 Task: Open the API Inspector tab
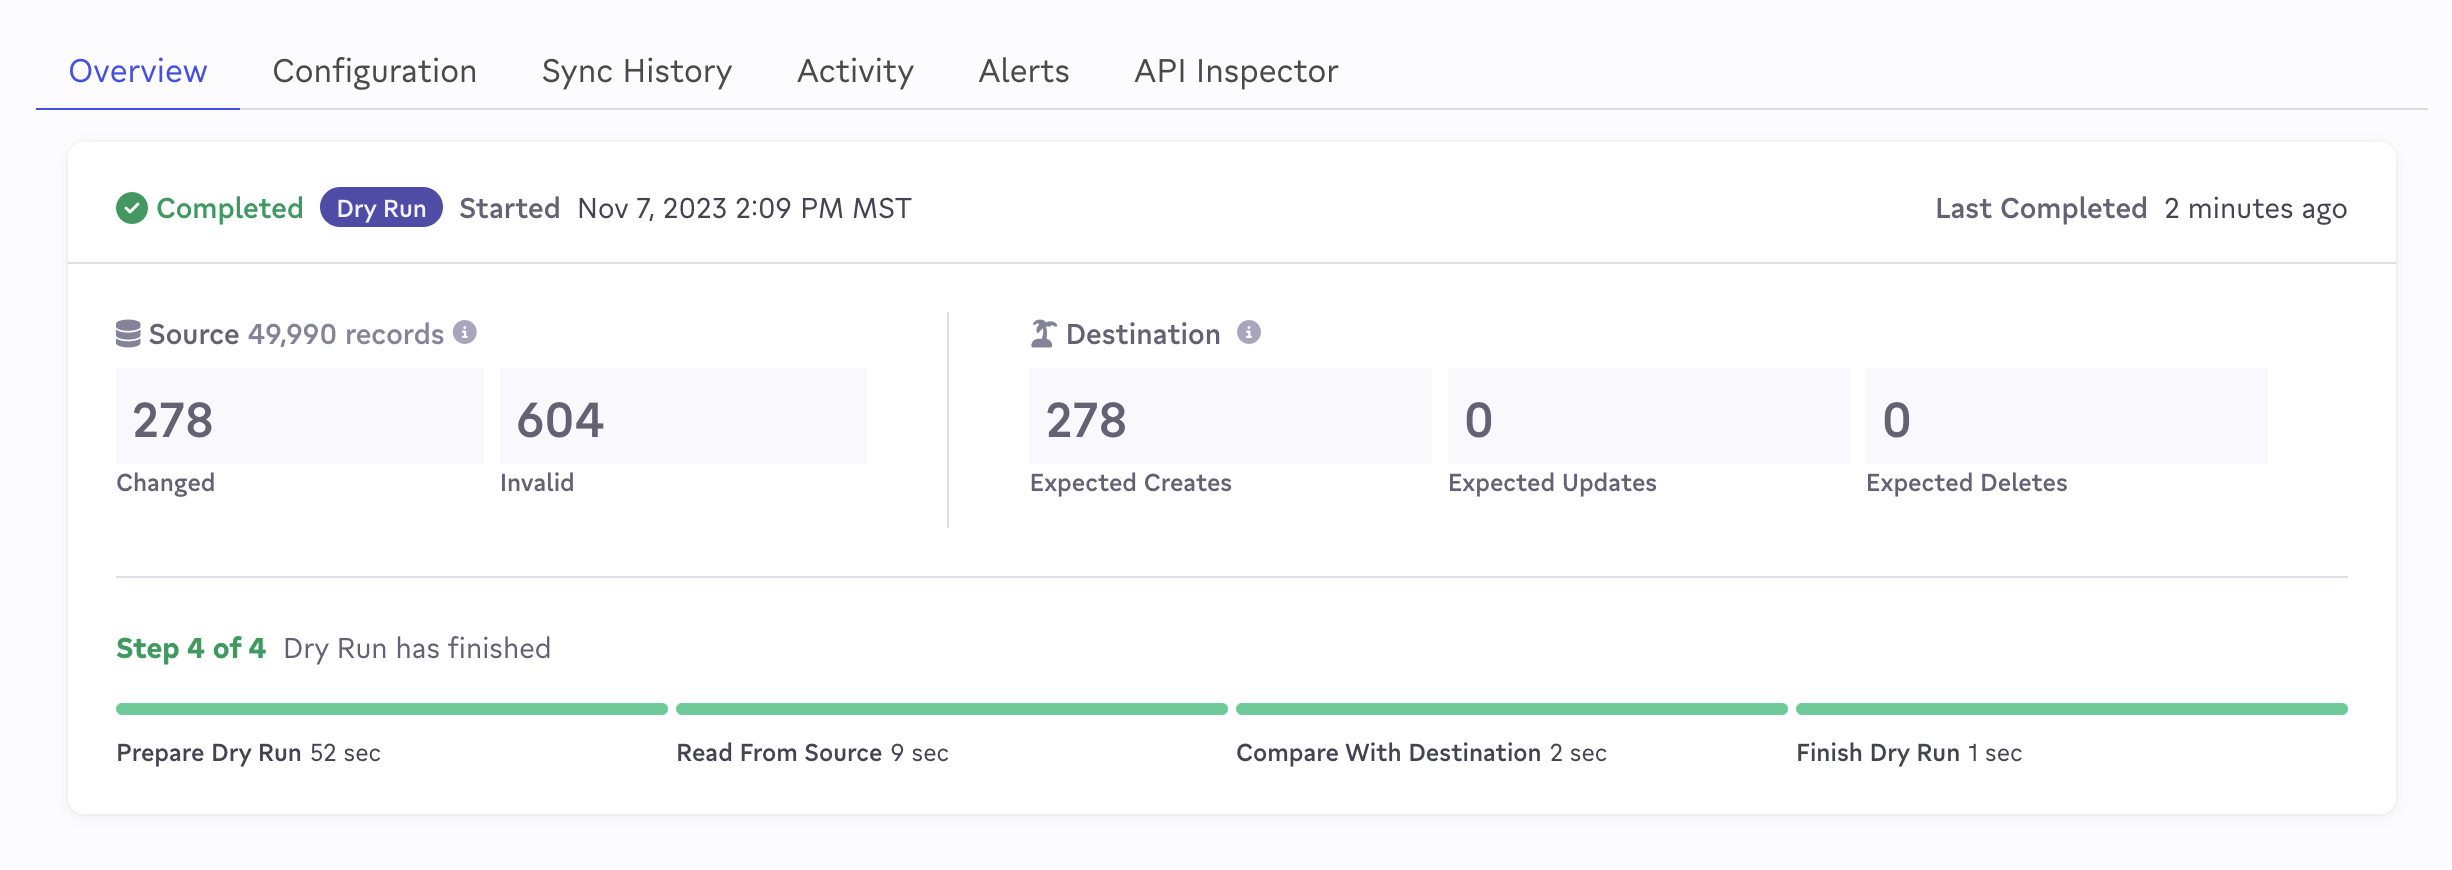(x=1236, y=71)
